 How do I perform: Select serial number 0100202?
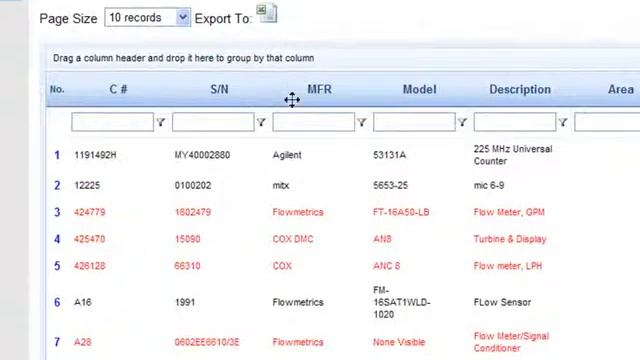(x=193, y=185)
